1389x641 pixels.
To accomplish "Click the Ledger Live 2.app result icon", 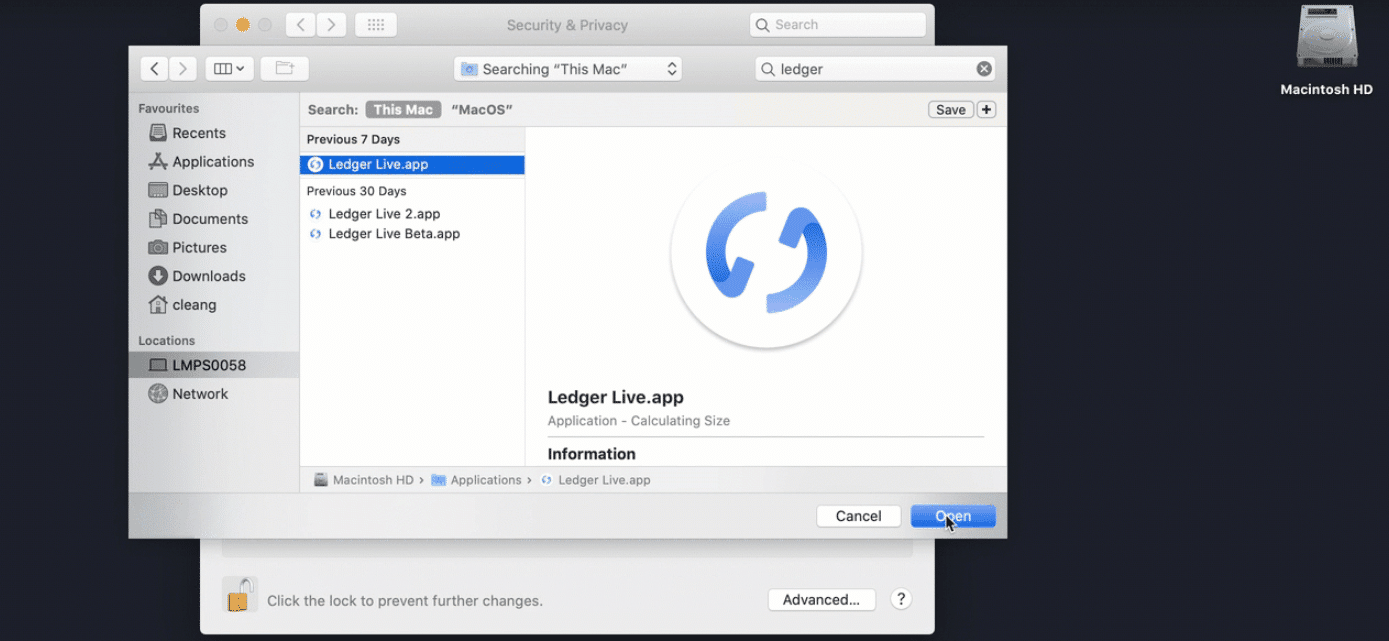I will (315, 214).
